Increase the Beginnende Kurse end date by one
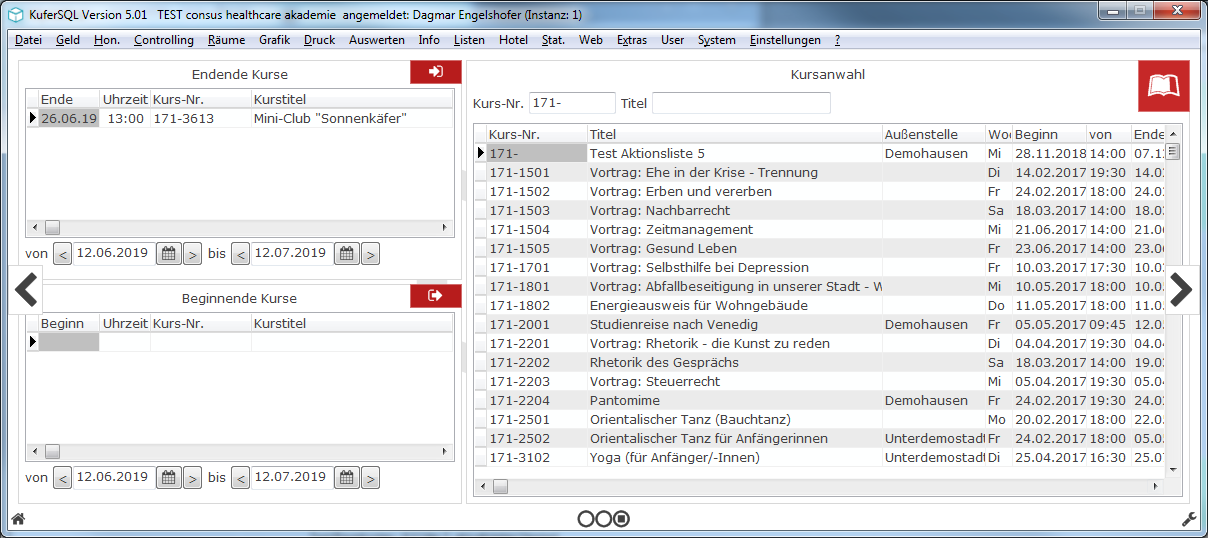 (x=370, y=478)
